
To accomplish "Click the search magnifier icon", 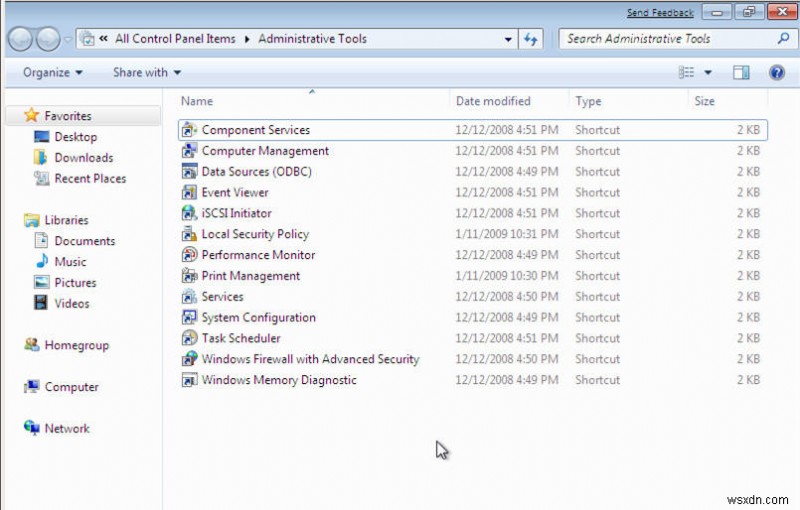I will click(784, 38).
